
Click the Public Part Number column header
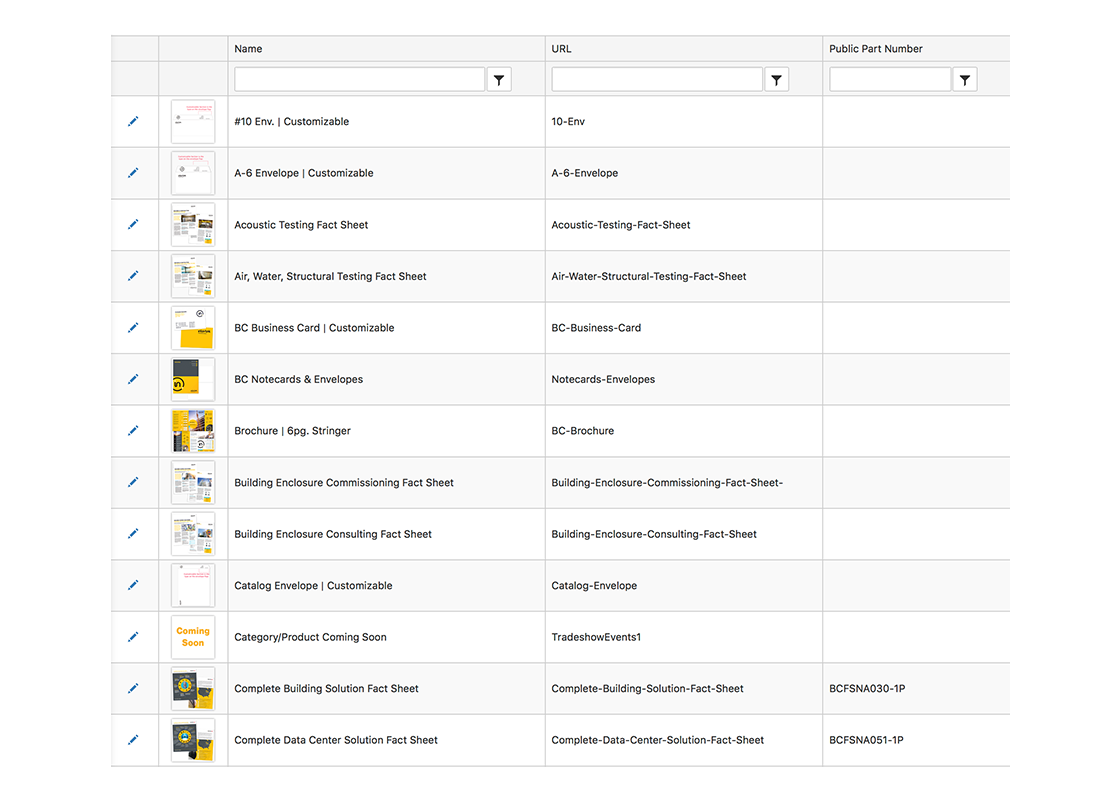pos(875,49)
